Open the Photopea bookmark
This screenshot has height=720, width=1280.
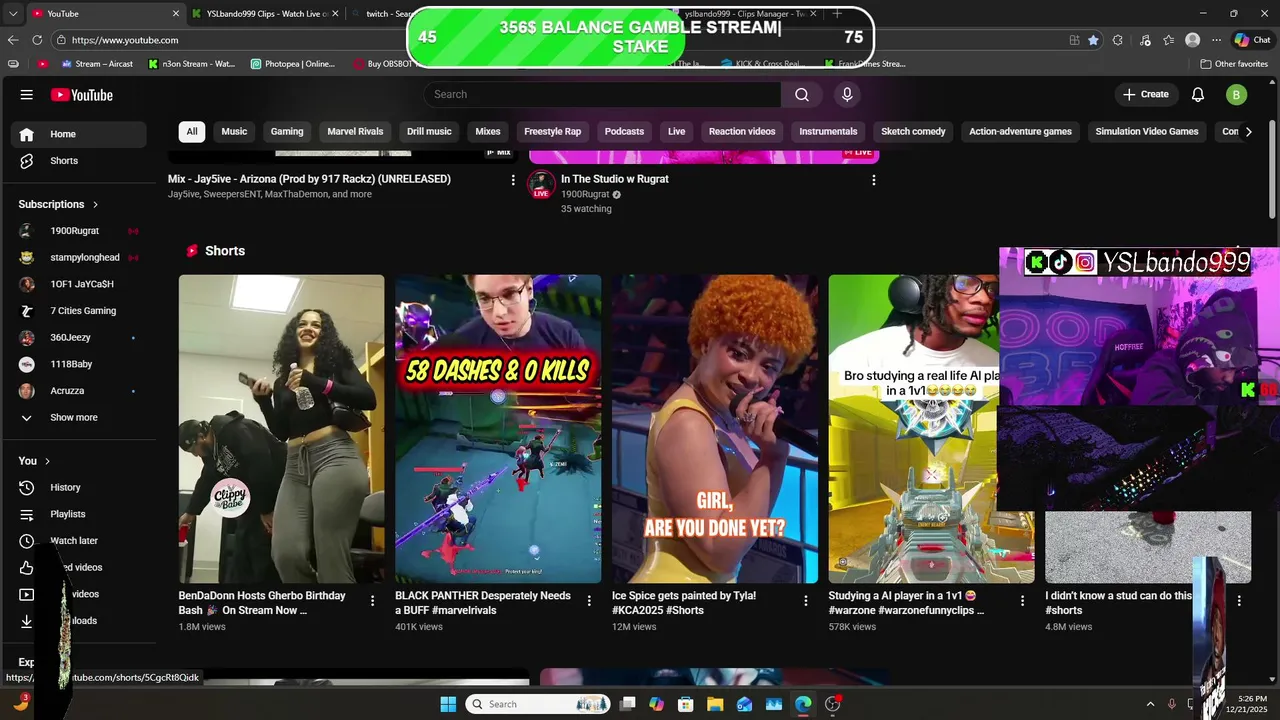coord(293,64)
